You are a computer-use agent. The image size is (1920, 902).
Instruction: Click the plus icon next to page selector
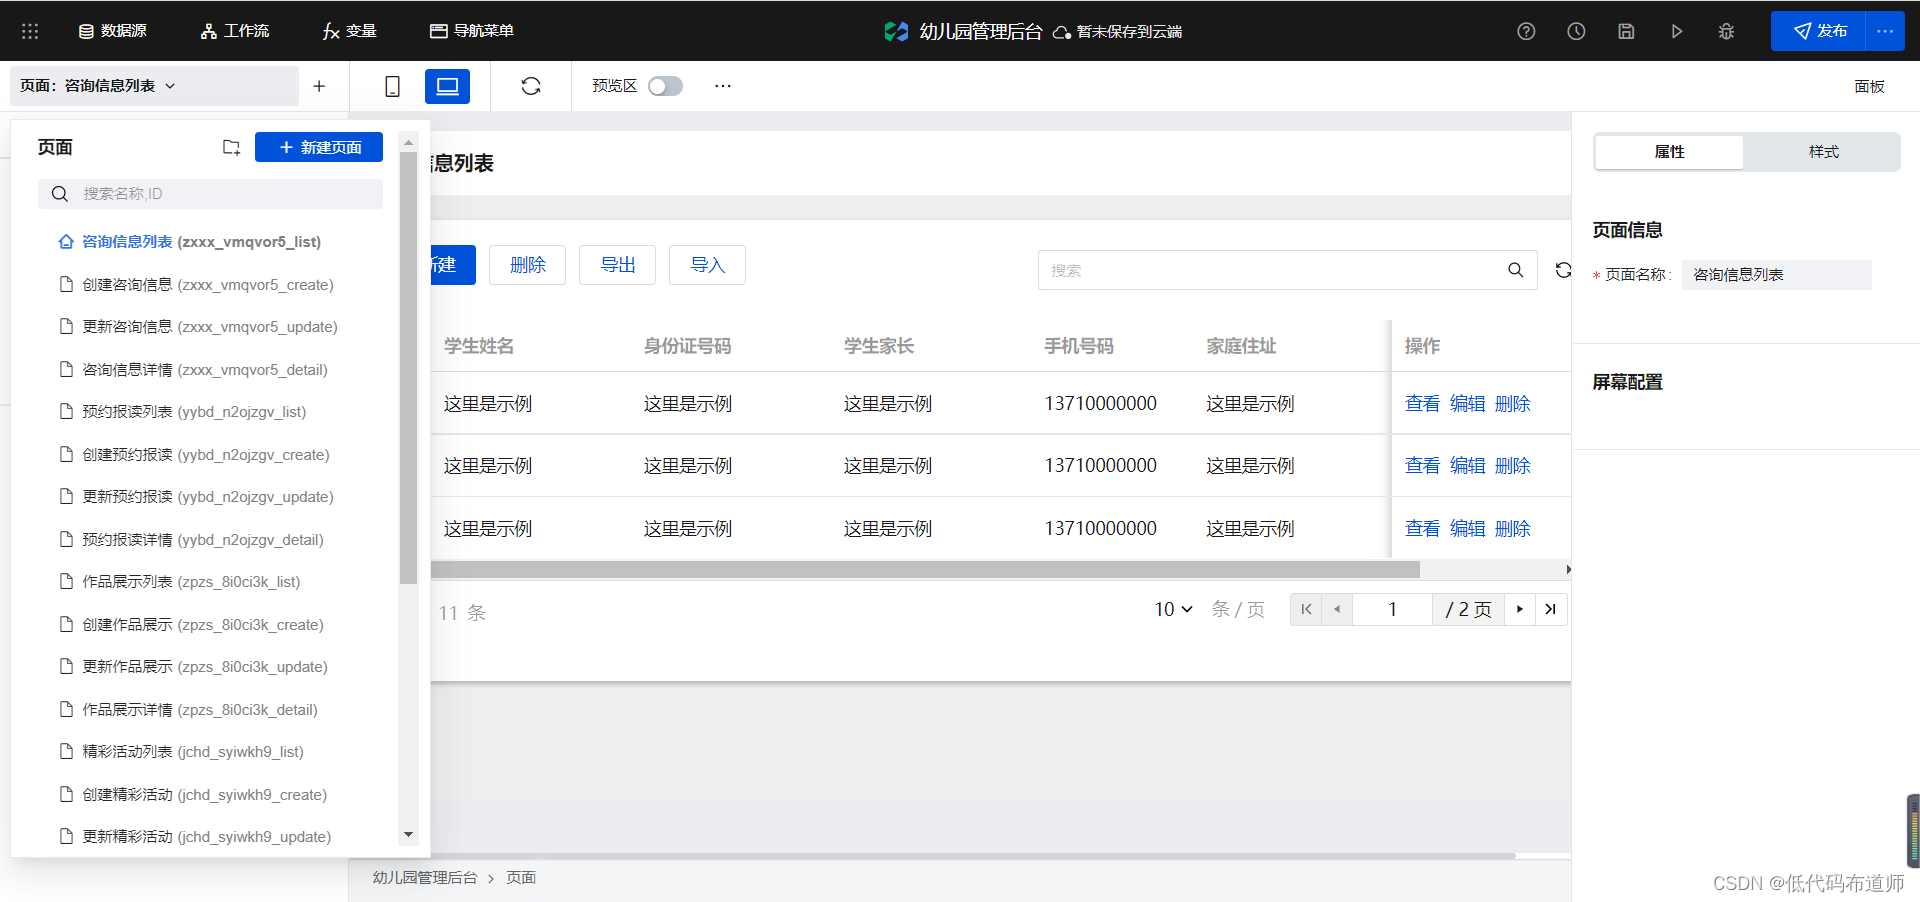tap(319, 86)
